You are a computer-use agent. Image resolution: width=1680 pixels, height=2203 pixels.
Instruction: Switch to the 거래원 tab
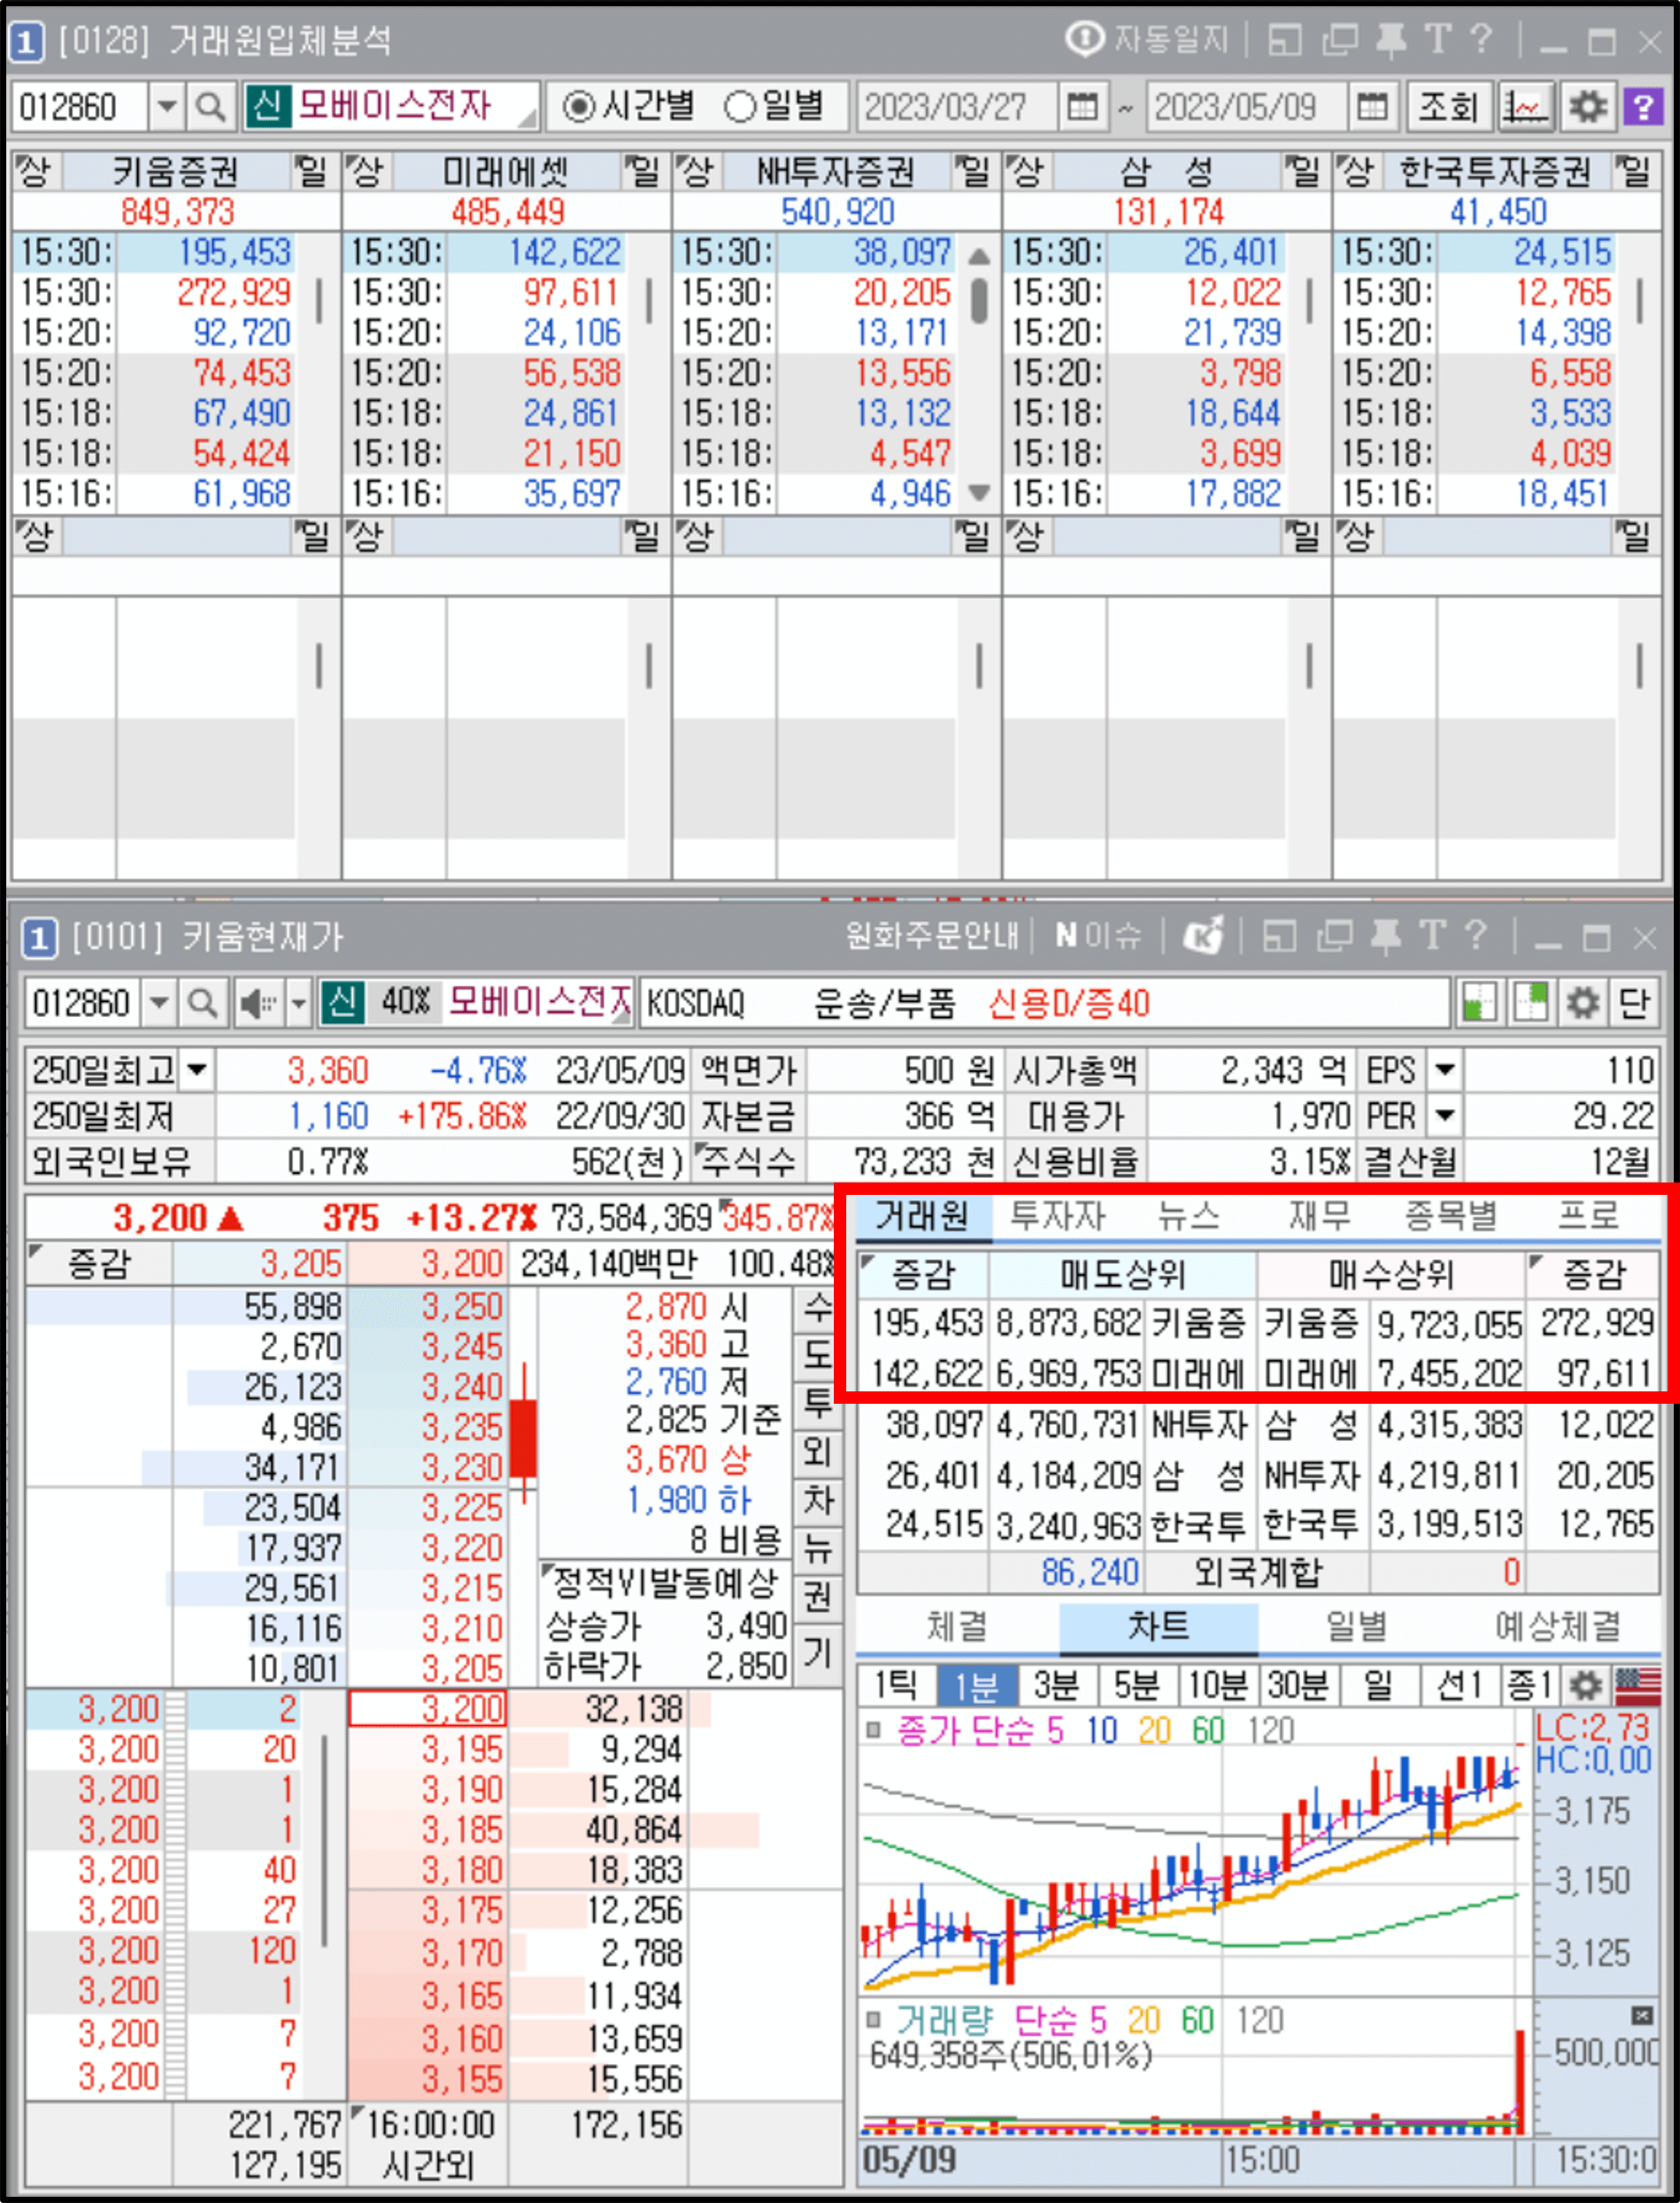[x=923, y=1217]
